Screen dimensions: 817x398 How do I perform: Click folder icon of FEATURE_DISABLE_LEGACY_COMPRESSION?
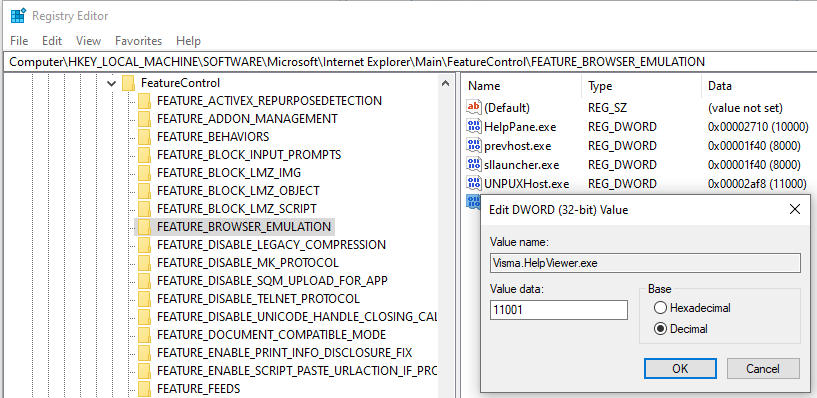[x=144, y=245]
